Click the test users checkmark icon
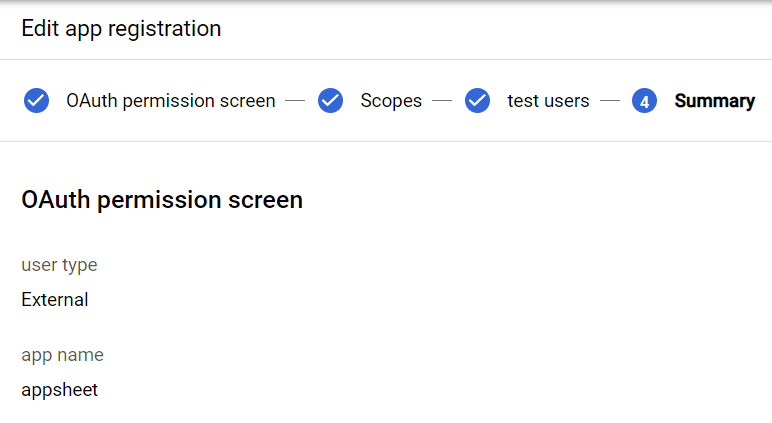This screenshot has height=423, width=772. [478, 100]
